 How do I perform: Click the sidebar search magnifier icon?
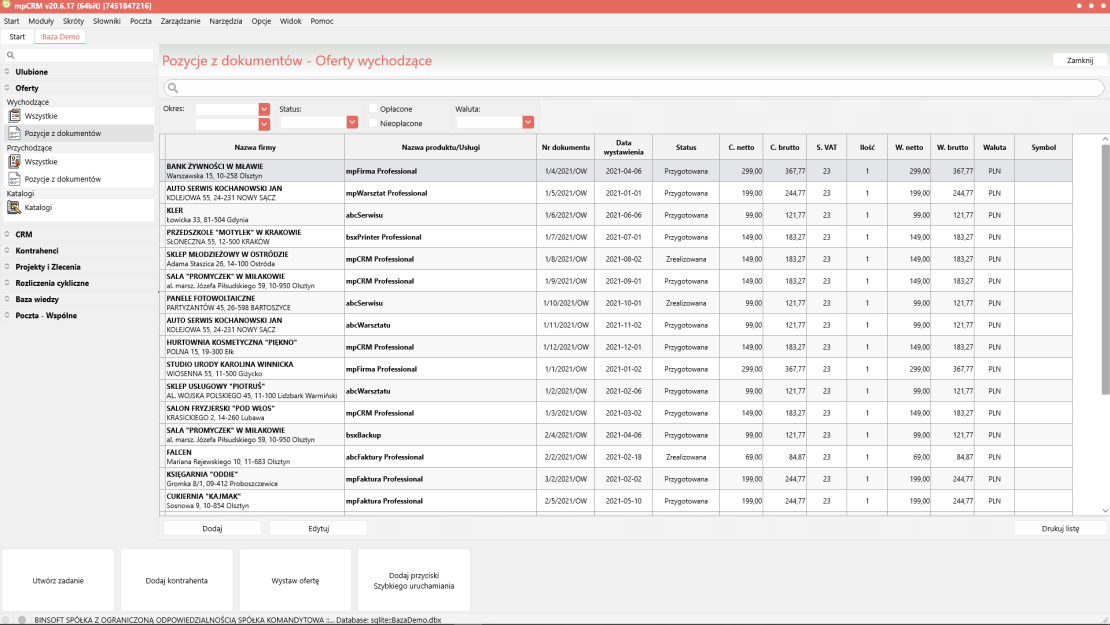pyautogui.click(x=11, y=56)
